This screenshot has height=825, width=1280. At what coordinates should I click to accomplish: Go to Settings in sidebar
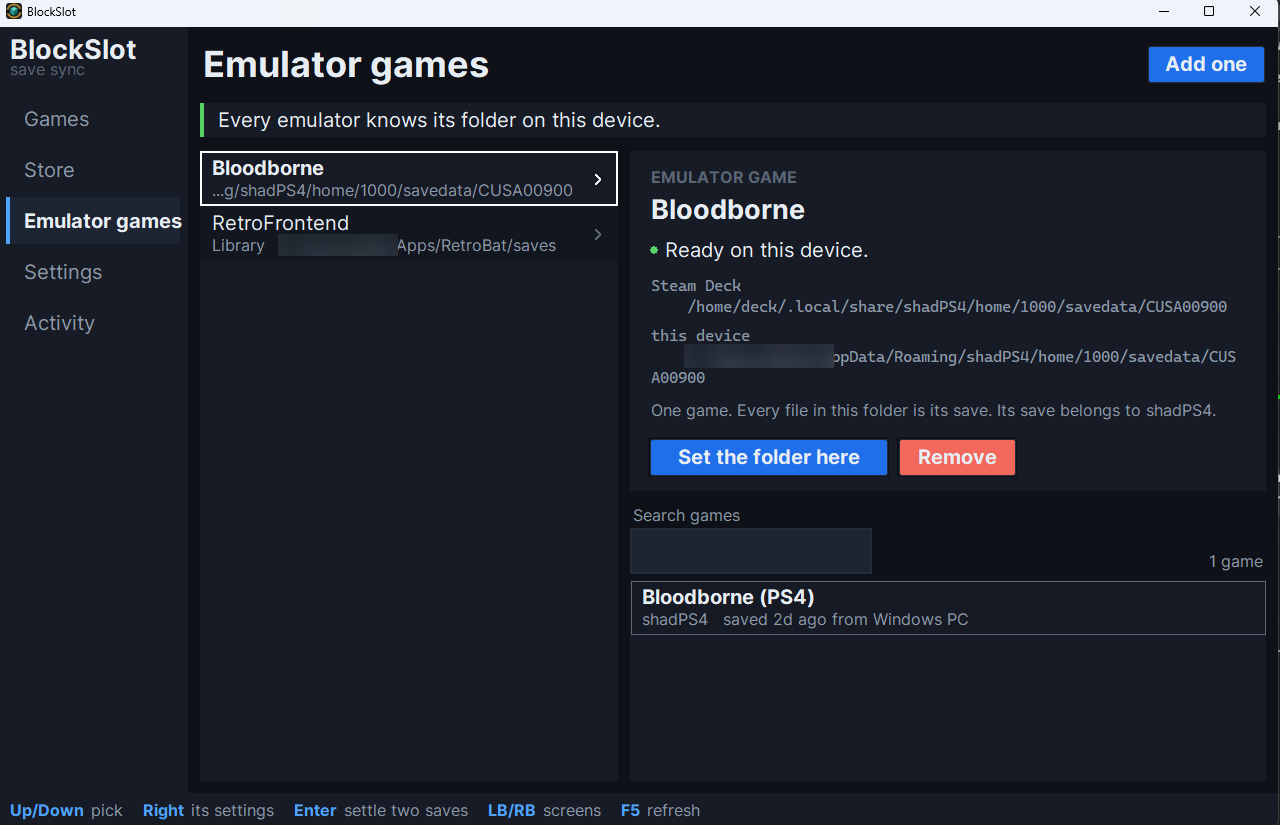click(63, 272)
